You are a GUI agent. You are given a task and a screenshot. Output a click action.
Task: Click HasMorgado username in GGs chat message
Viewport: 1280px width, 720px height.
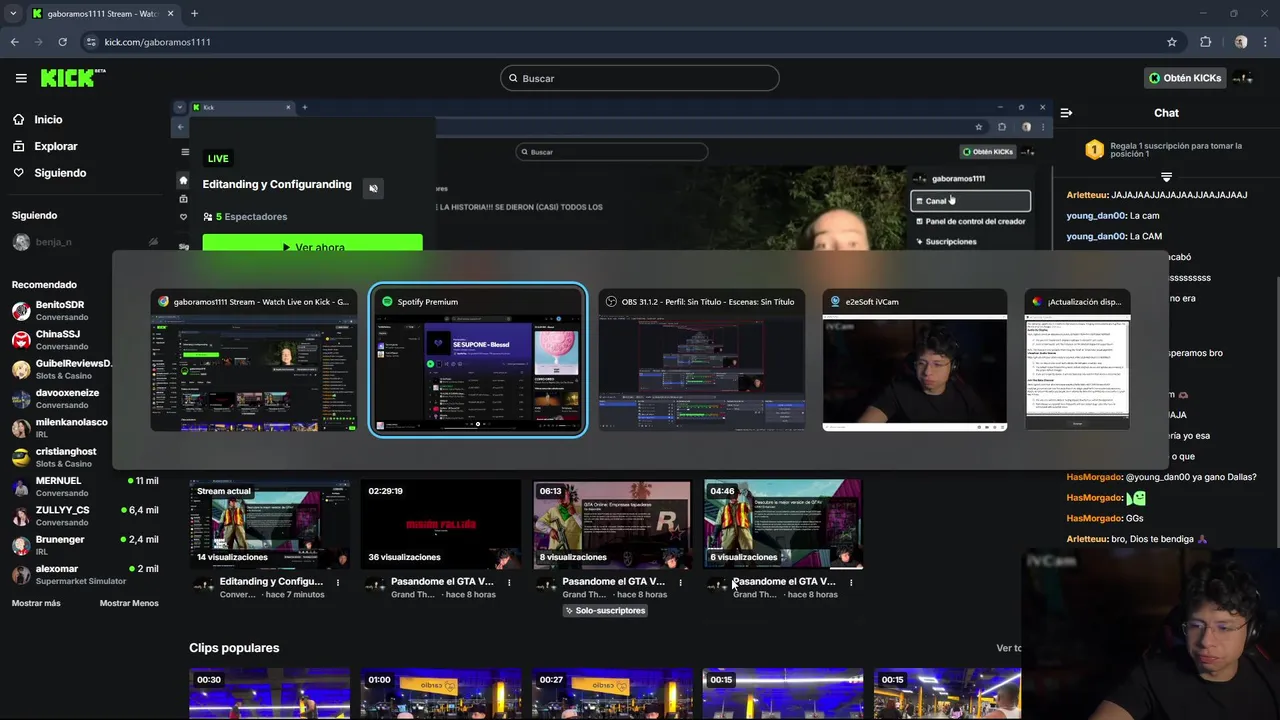pyautogui.click(x=1094, y=518)
